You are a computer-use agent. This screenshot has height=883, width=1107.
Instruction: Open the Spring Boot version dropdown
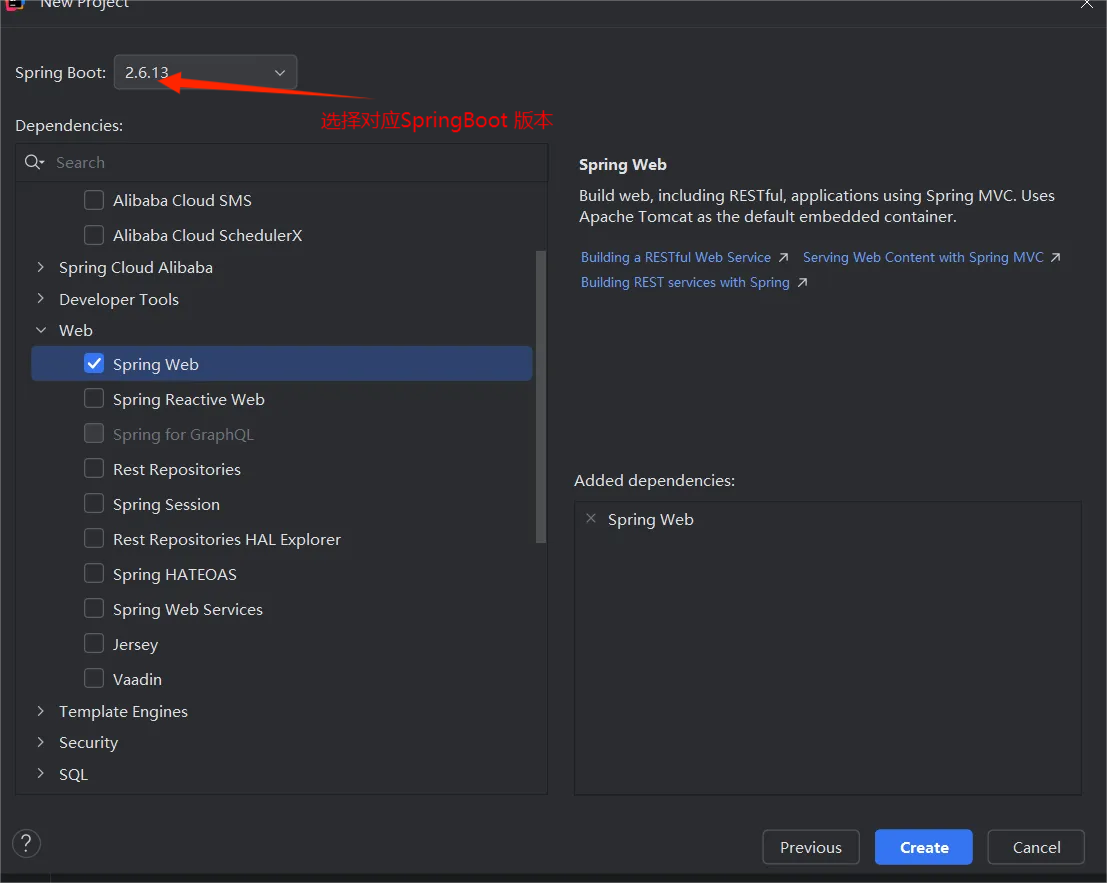tap(205, 72)
